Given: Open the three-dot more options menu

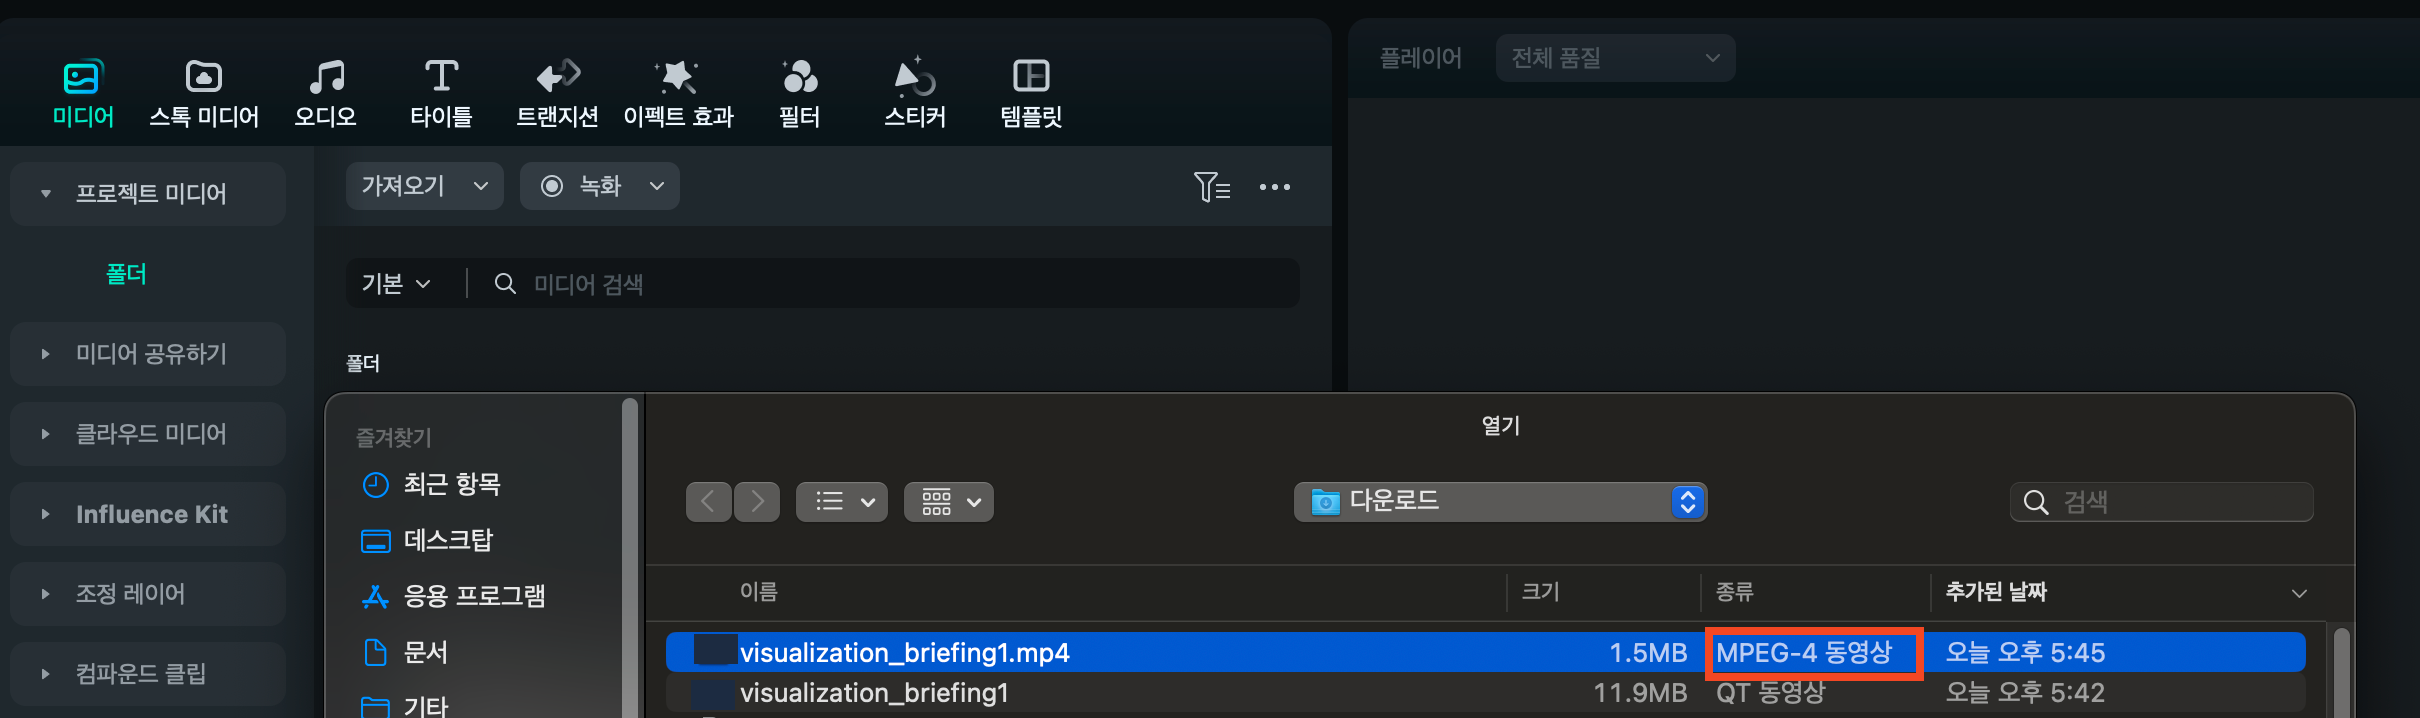Looking at the screenshot, I should [1275, 187].
